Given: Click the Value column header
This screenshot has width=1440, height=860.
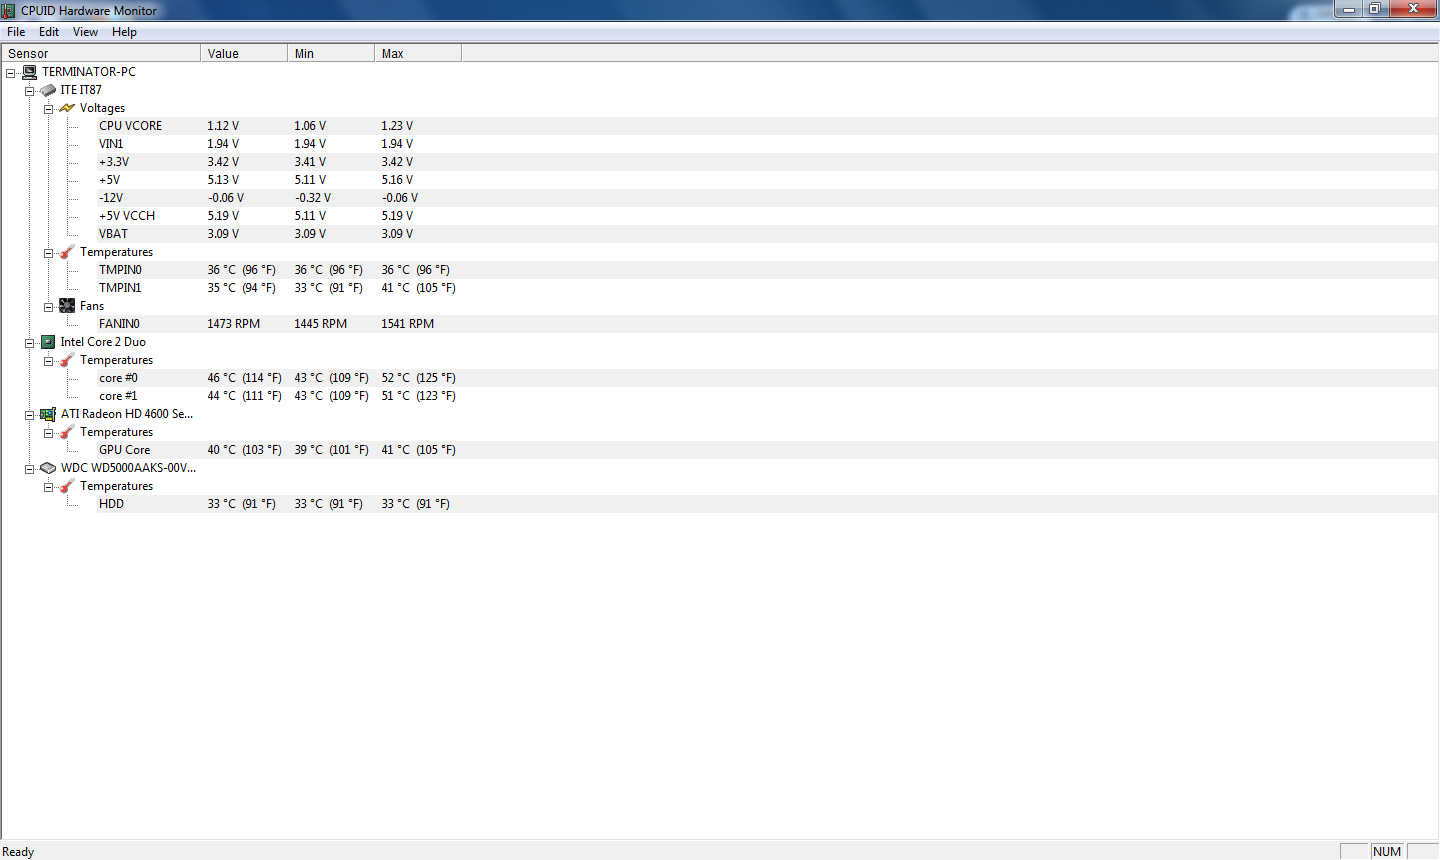Looking at the screenshot, I should point(244,53).
